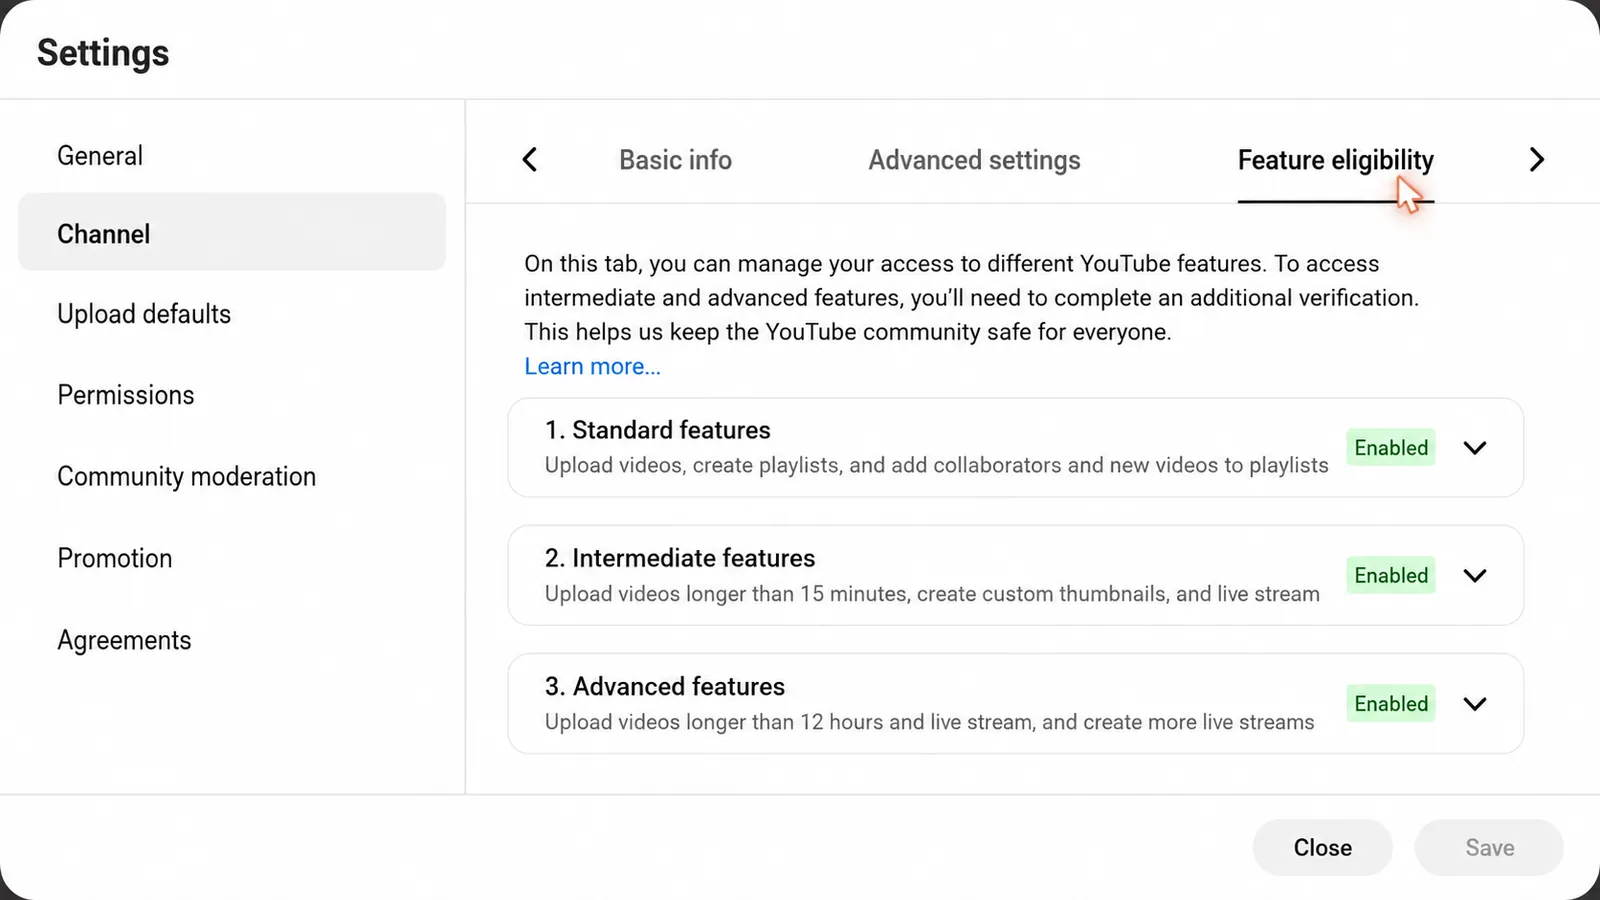Select Channel in the sidebar
This screenshot has width=1600, height=900.
point(232,232)
